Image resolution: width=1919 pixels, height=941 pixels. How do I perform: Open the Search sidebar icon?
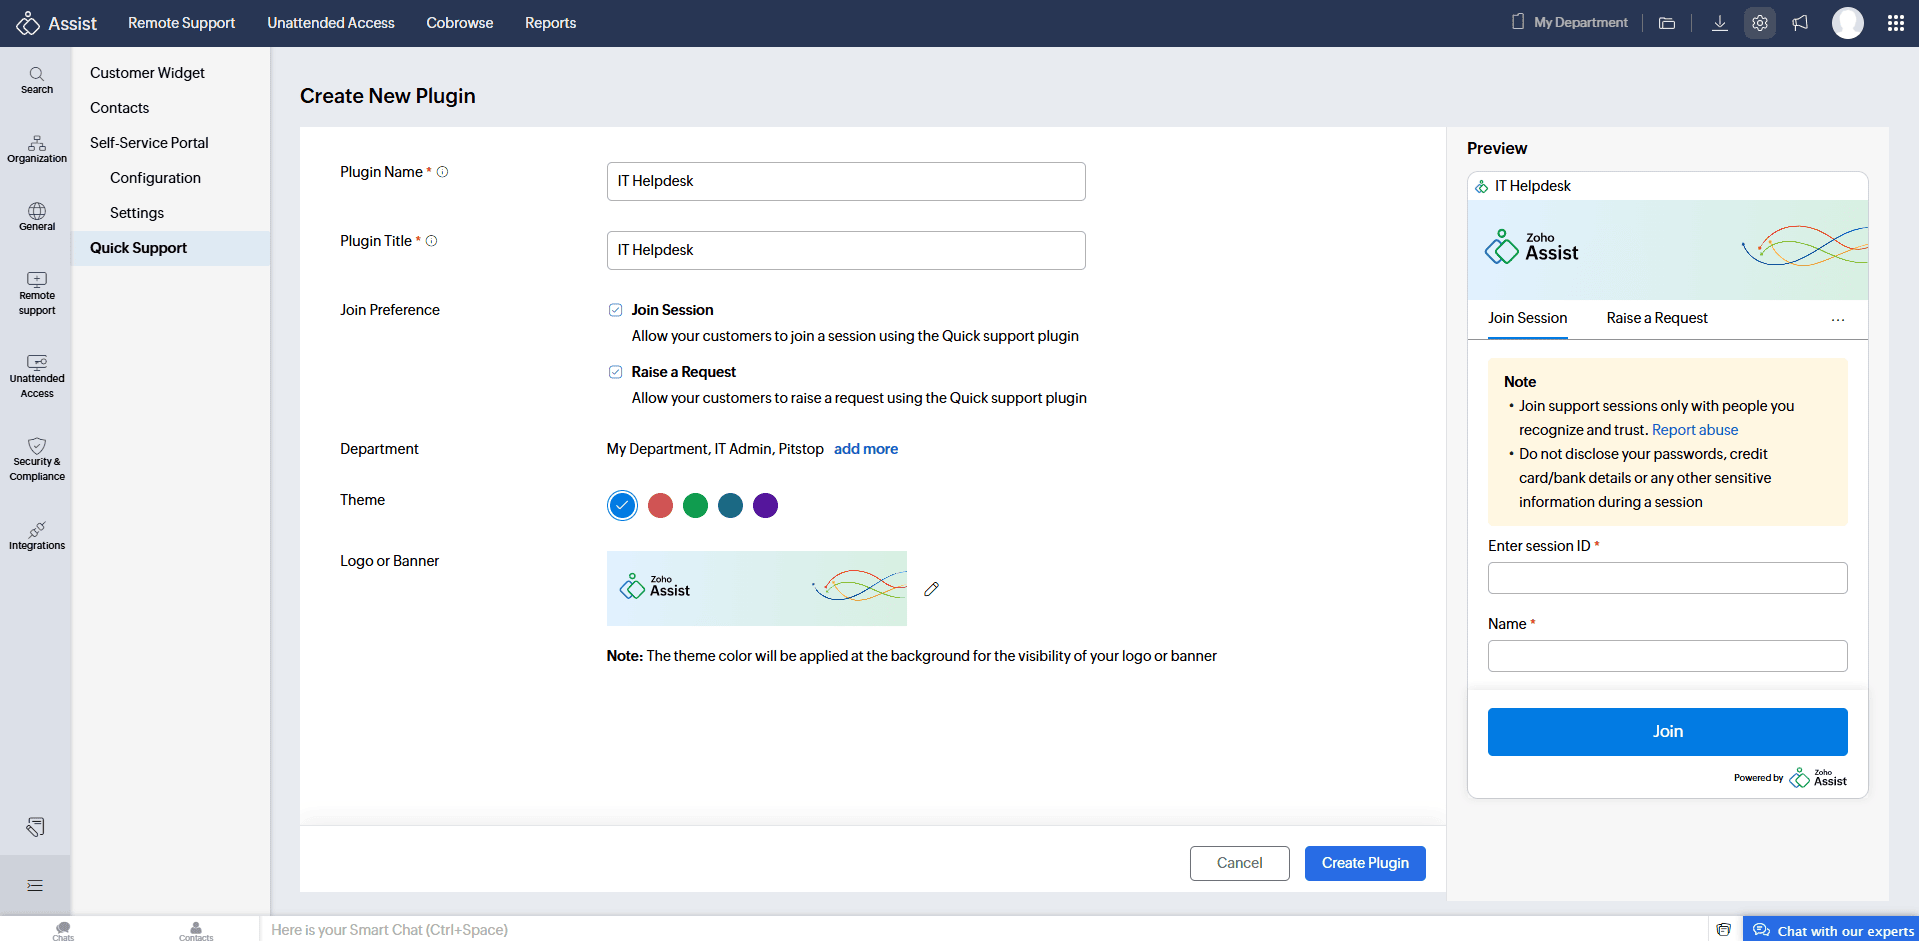tap(37, 80)
